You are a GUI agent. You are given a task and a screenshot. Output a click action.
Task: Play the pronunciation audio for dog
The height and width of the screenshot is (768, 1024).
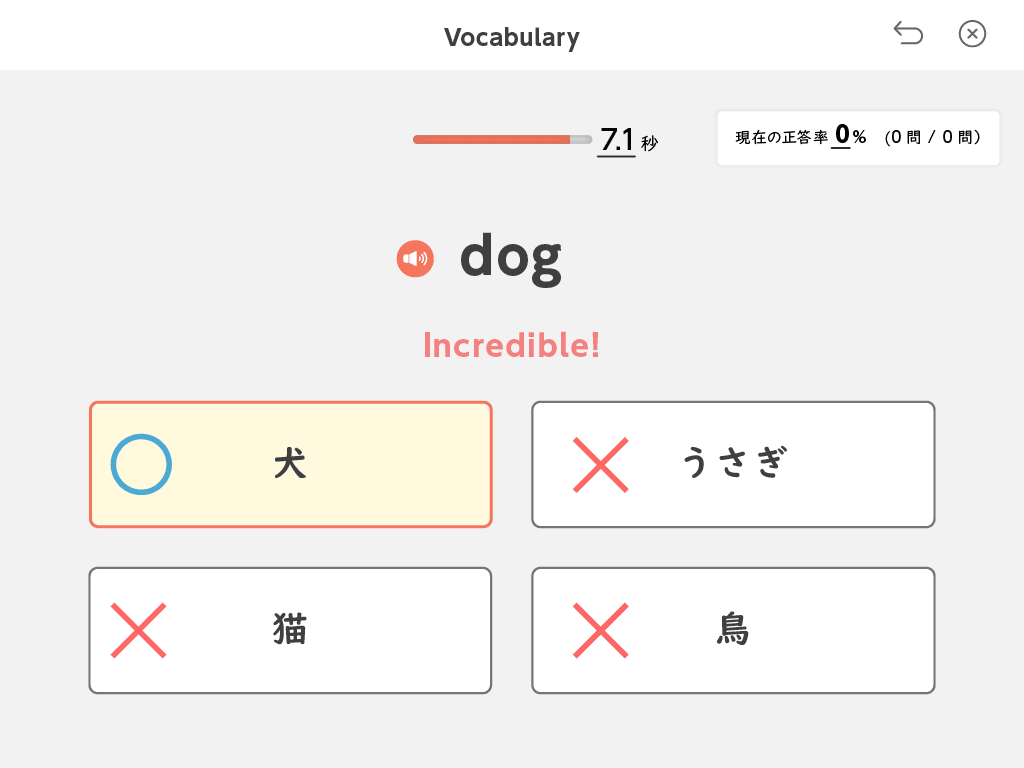(x=415, y=260)
